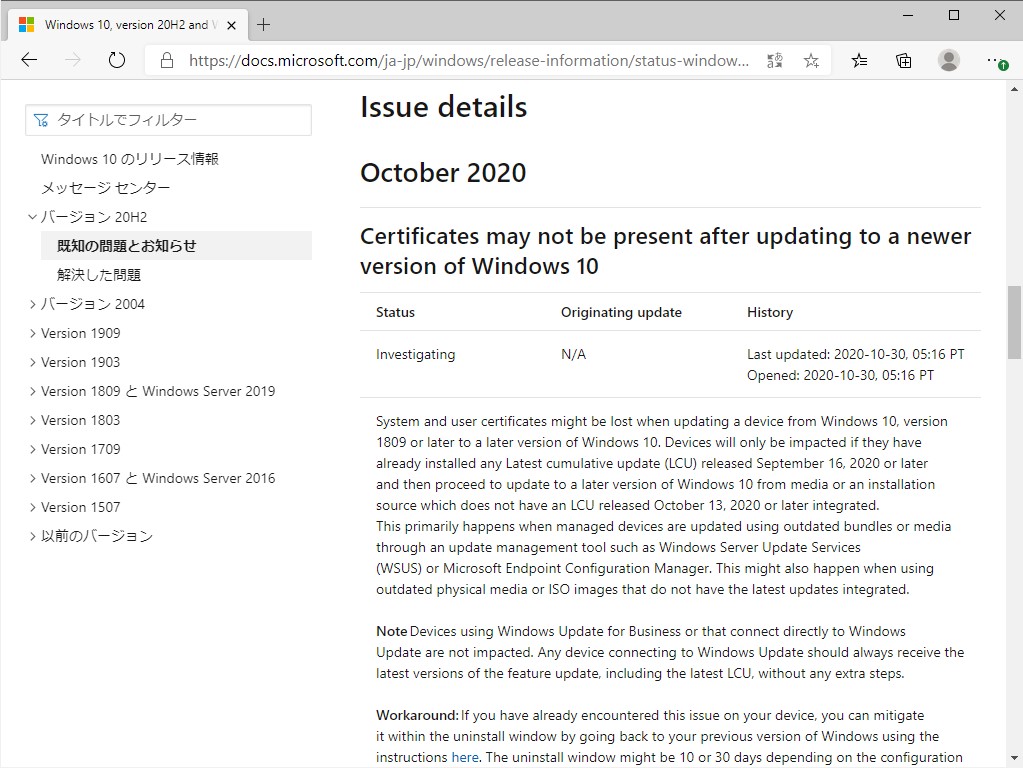Open the Collections icon

pyautogui.click(x=903, y=60)
